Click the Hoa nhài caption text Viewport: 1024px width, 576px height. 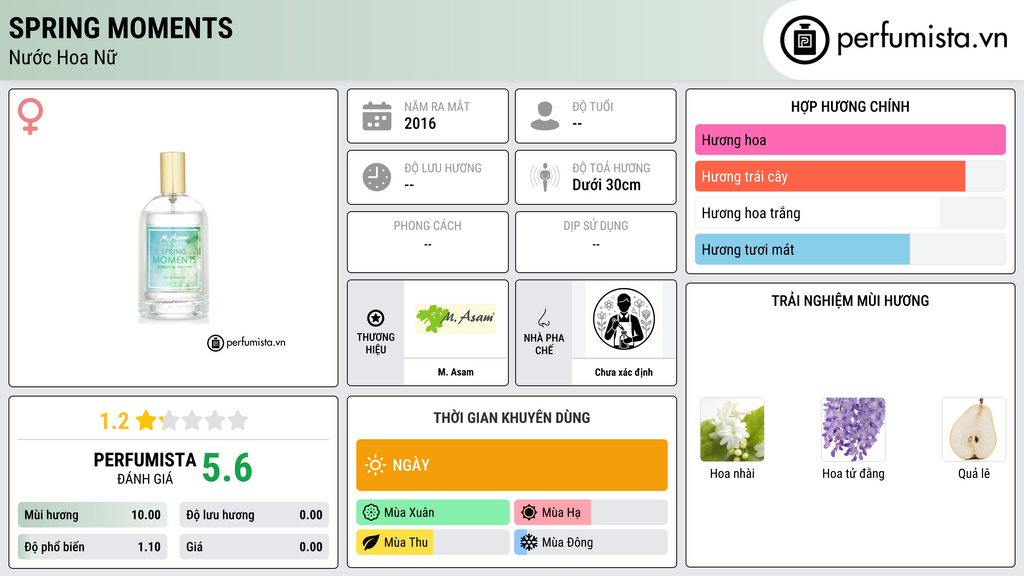(x=732, y=473)
